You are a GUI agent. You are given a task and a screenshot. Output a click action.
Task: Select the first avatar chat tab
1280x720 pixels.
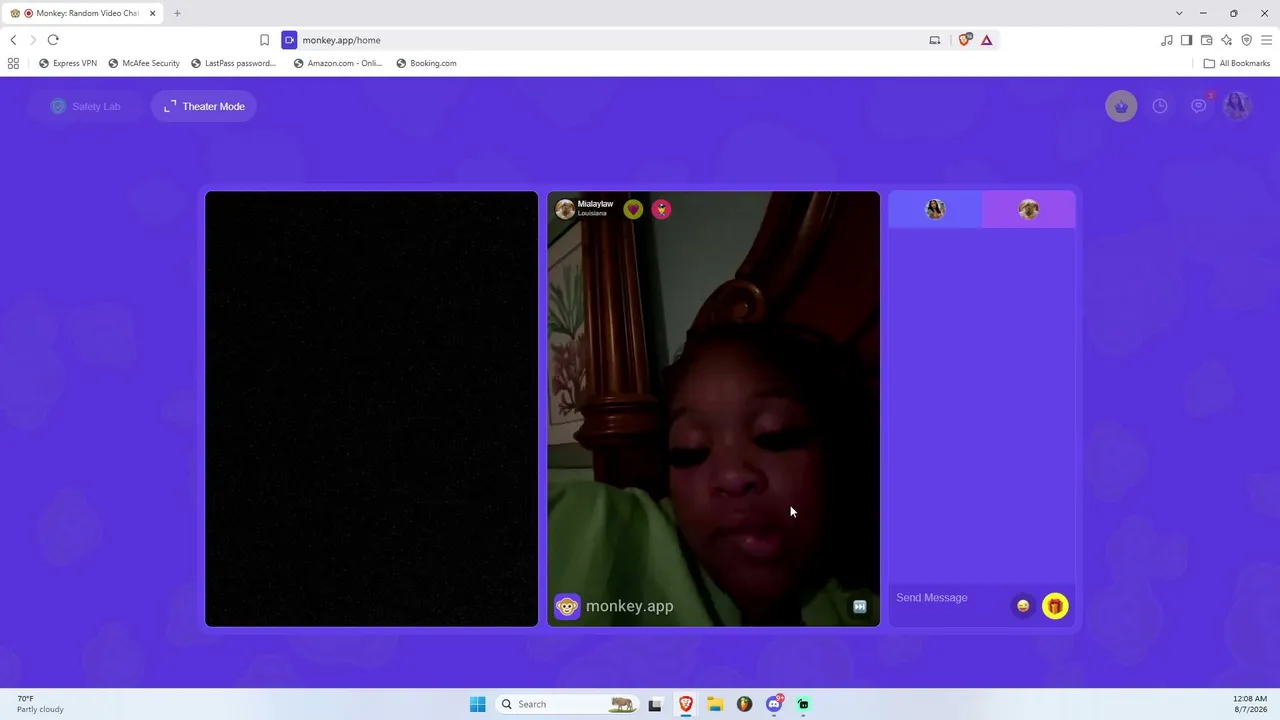[x=935, y=209]
